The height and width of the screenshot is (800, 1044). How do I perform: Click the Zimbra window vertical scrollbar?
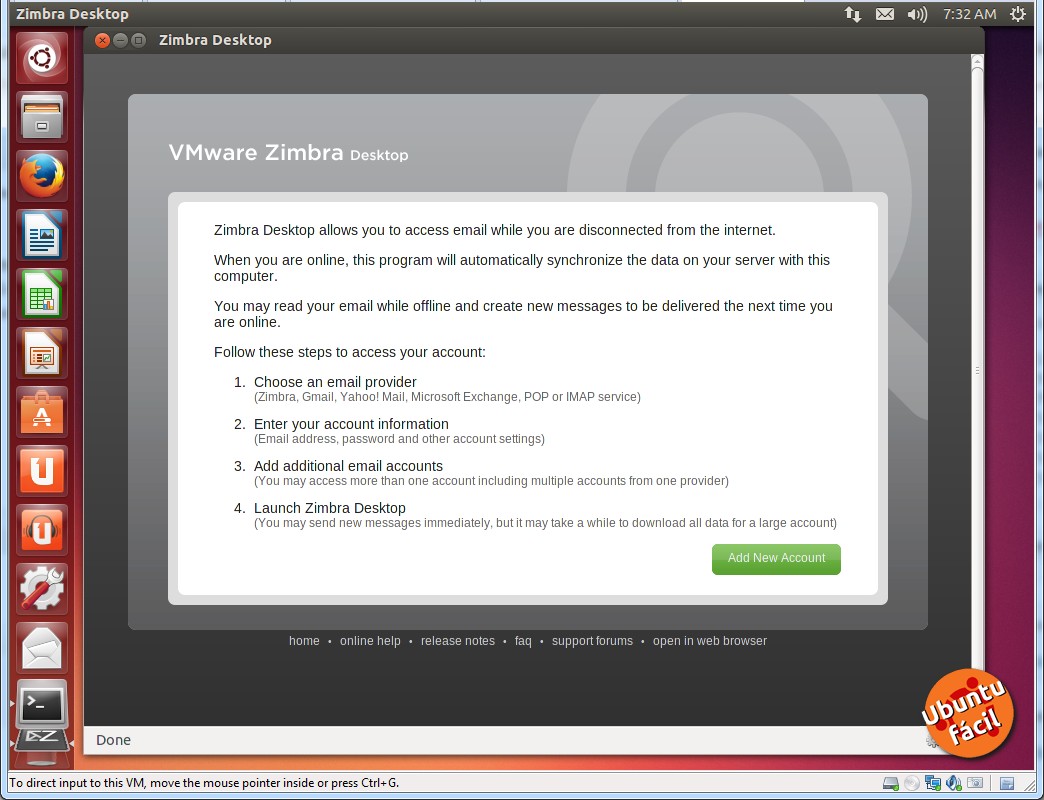pyautogui.click(x=977, y=369)
